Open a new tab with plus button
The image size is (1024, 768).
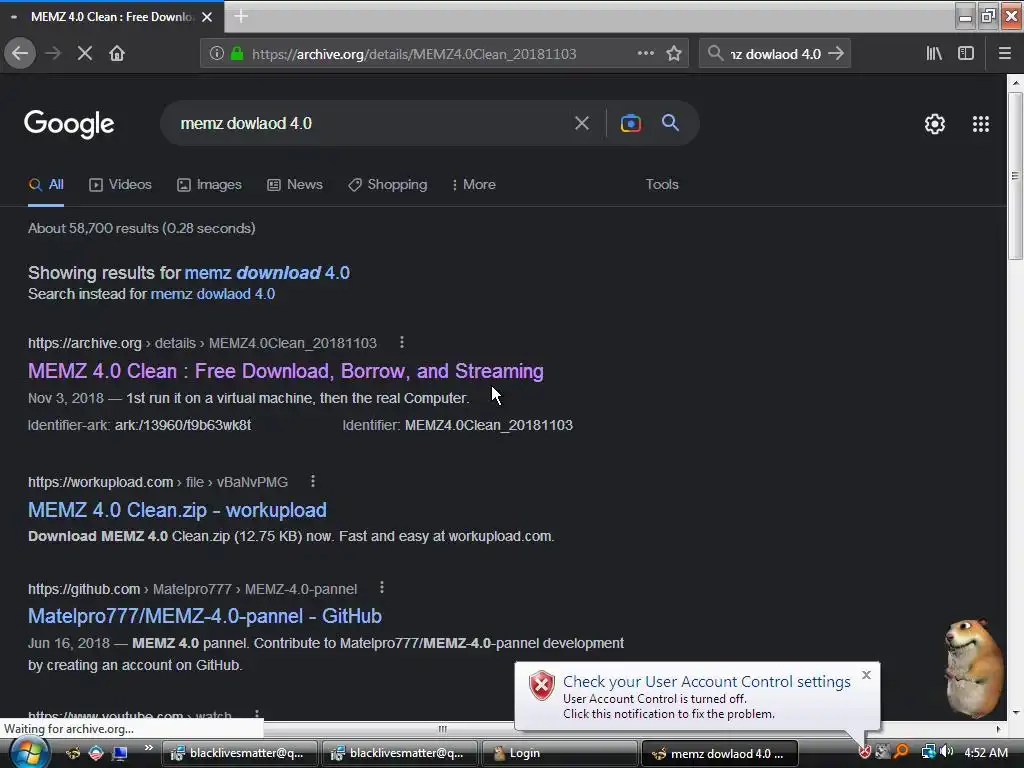coord(241,16)
